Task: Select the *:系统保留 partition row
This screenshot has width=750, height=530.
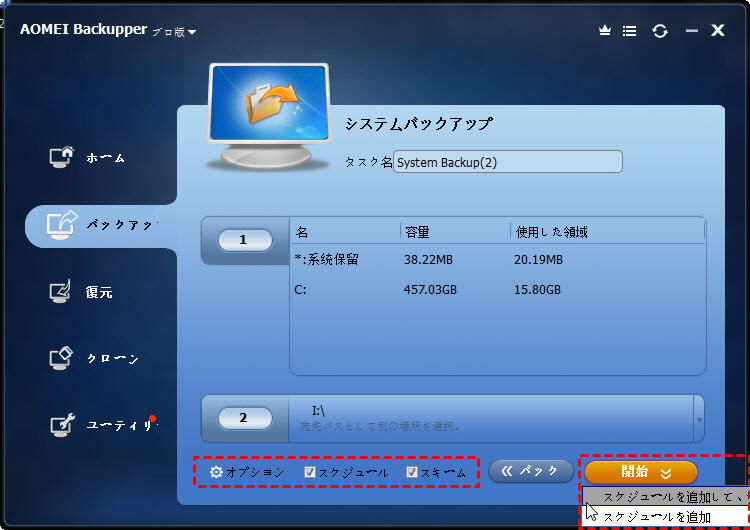Action: 497,260
